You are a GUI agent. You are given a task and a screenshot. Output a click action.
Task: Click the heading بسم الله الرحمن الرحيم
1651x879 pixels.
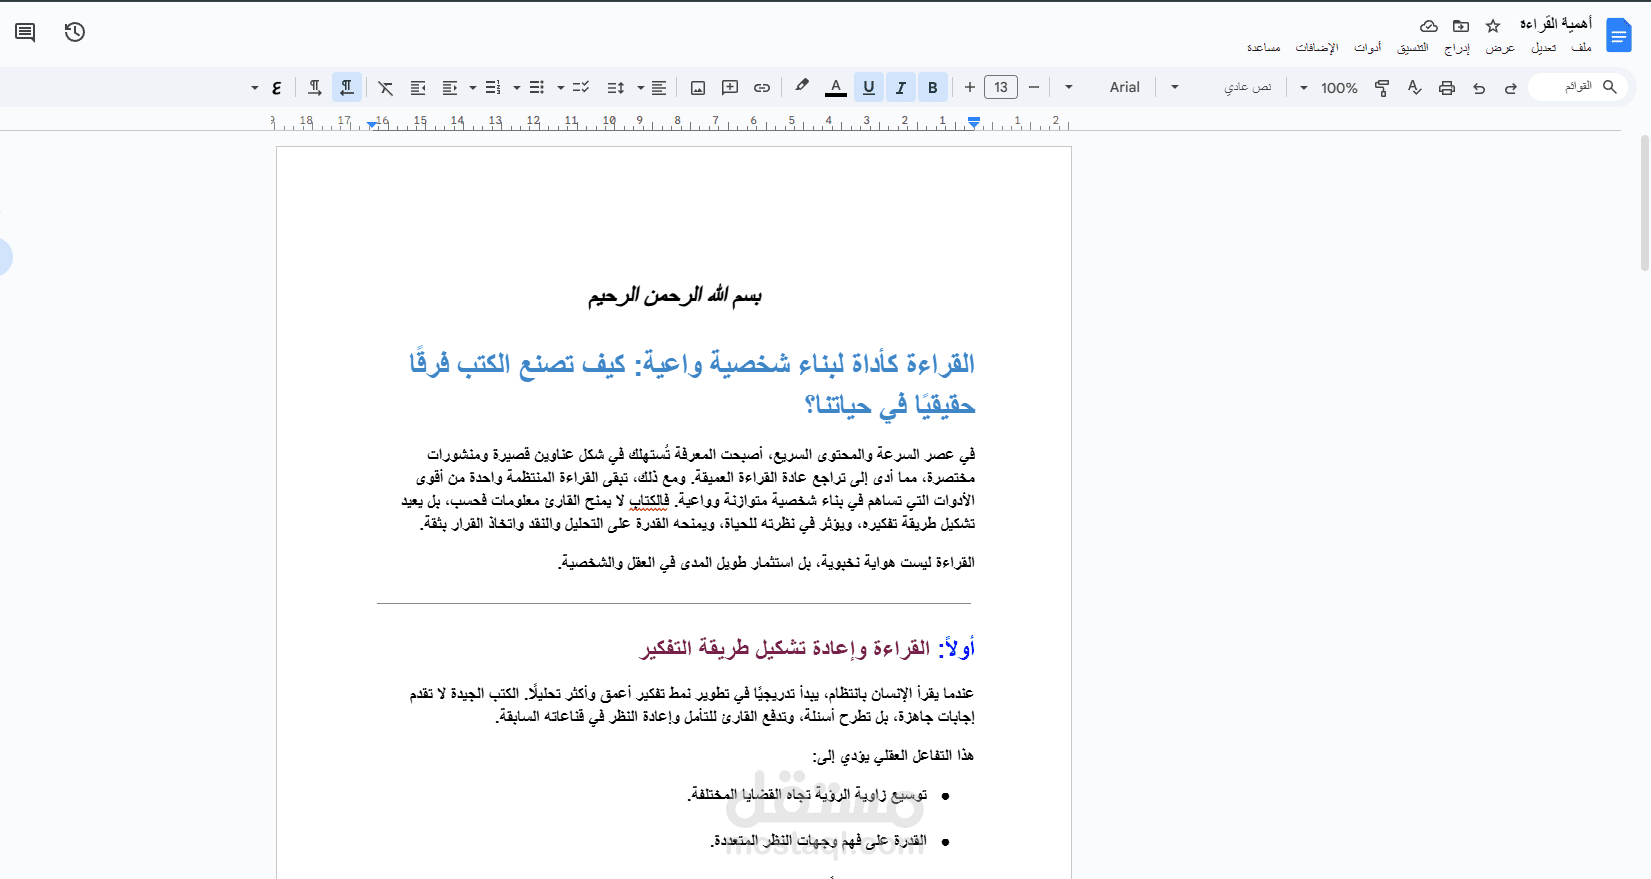coord(675,296)
